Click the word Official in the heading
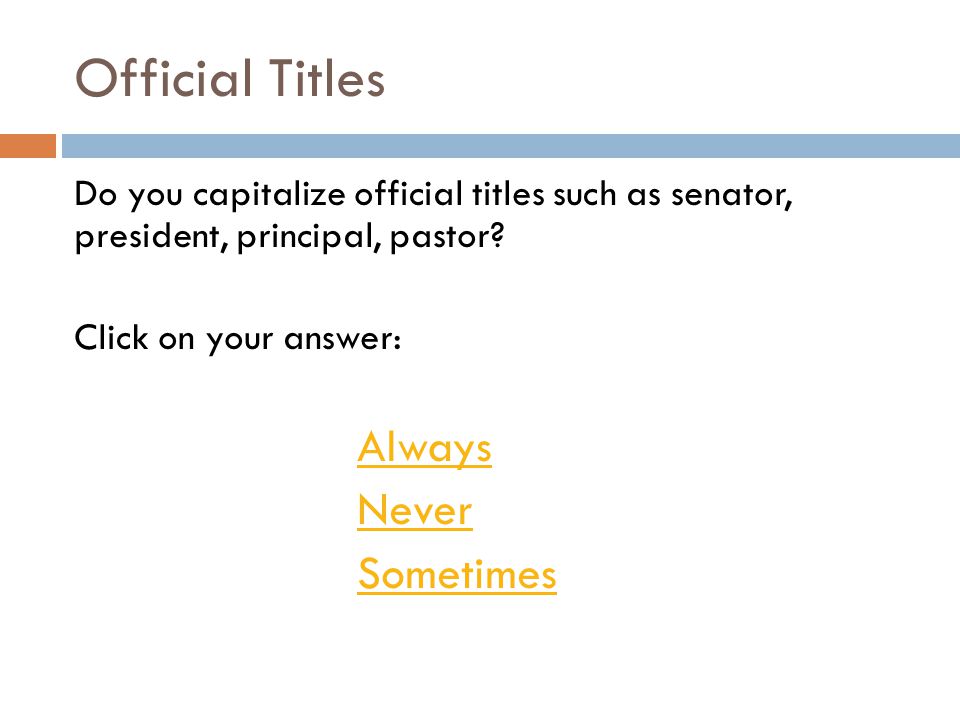 tap(163, 78)
